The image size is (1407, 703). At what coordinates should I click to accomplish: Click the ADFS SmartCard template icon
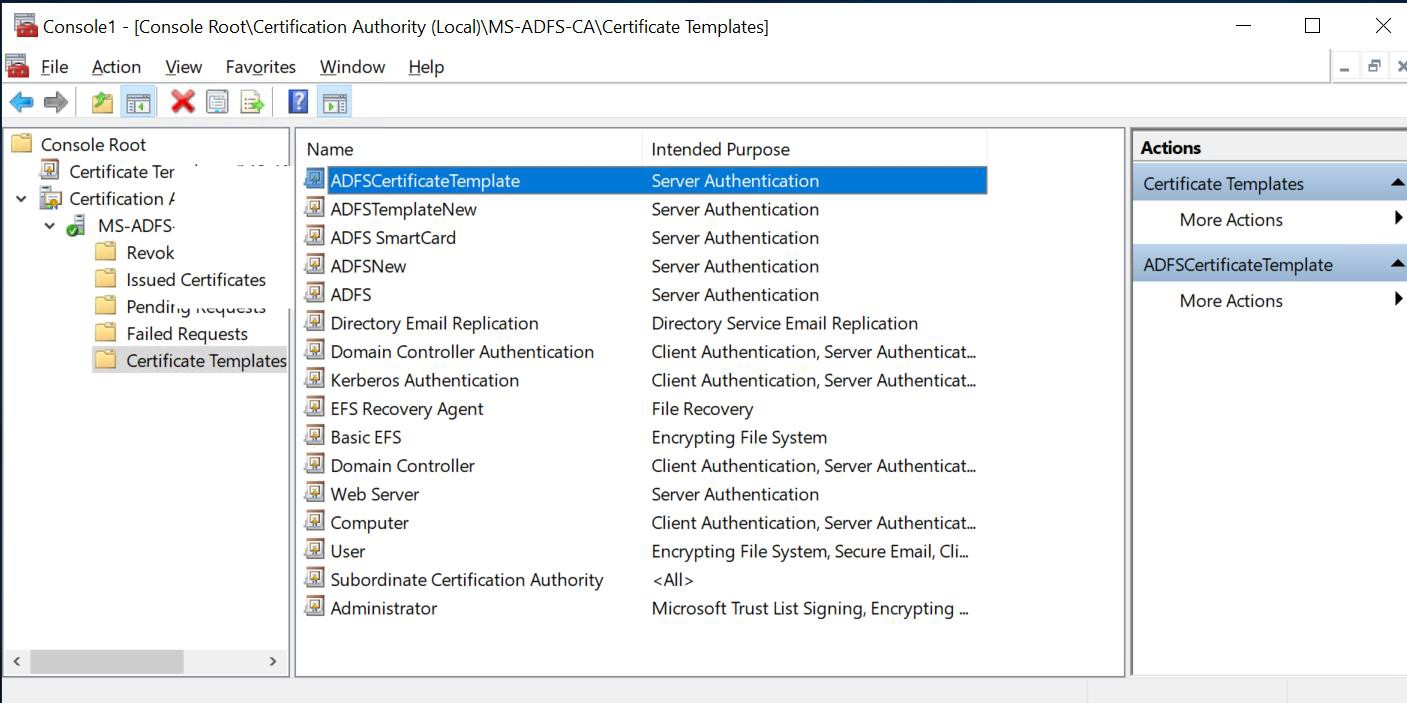pyautogui.click(x=315, y=237)
